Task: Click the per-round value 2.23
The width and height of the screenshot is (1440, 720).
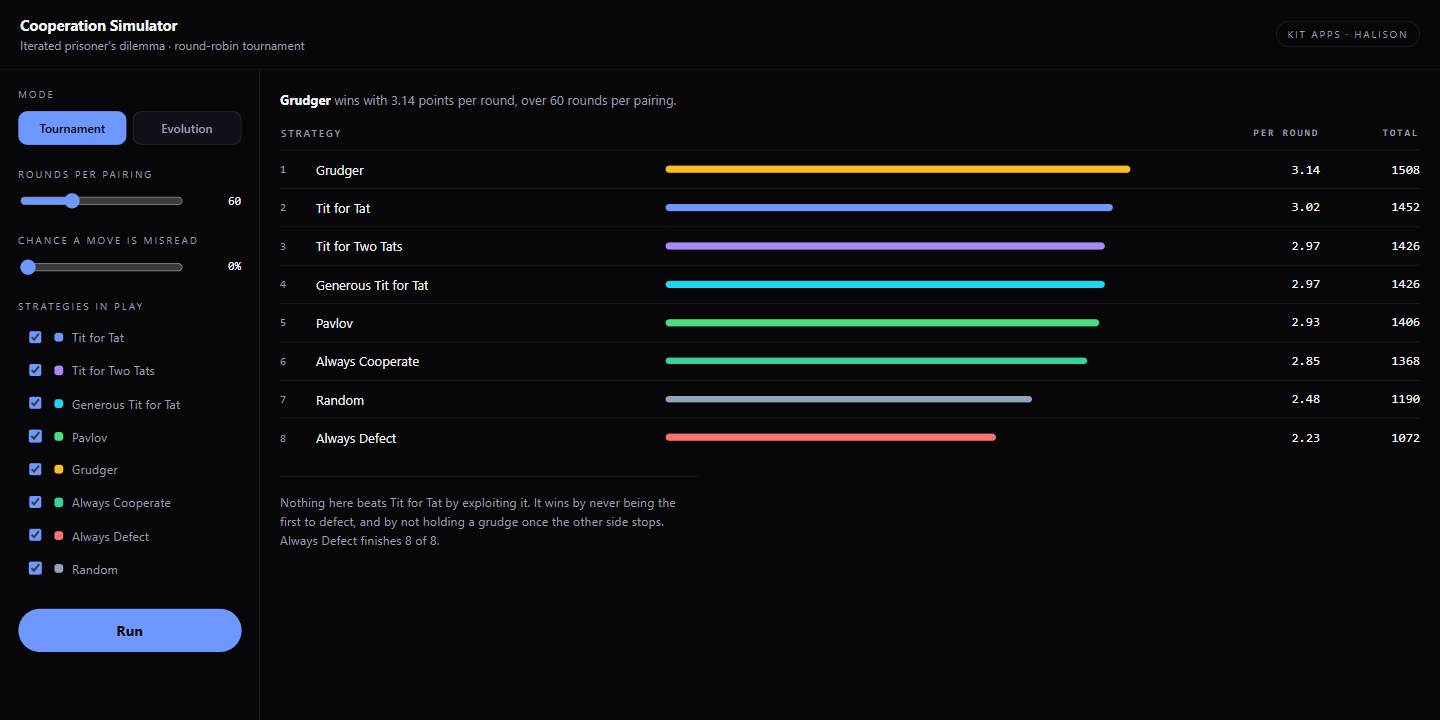Action: pos(1305,438)
